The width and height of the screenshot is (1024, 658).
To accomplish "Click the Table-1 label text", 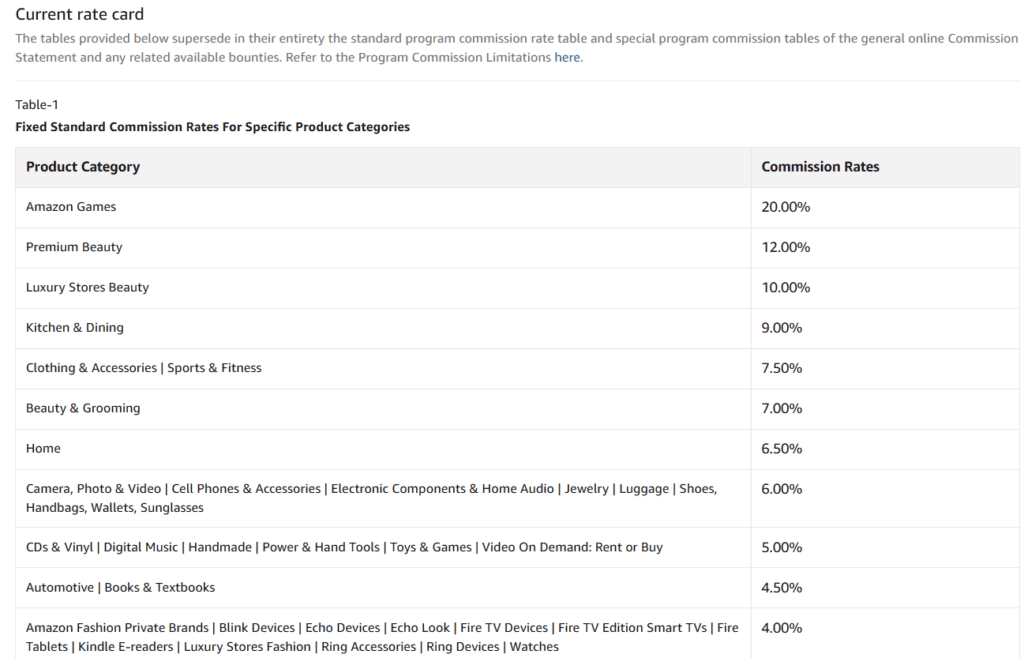I will (x=37, y=105).
